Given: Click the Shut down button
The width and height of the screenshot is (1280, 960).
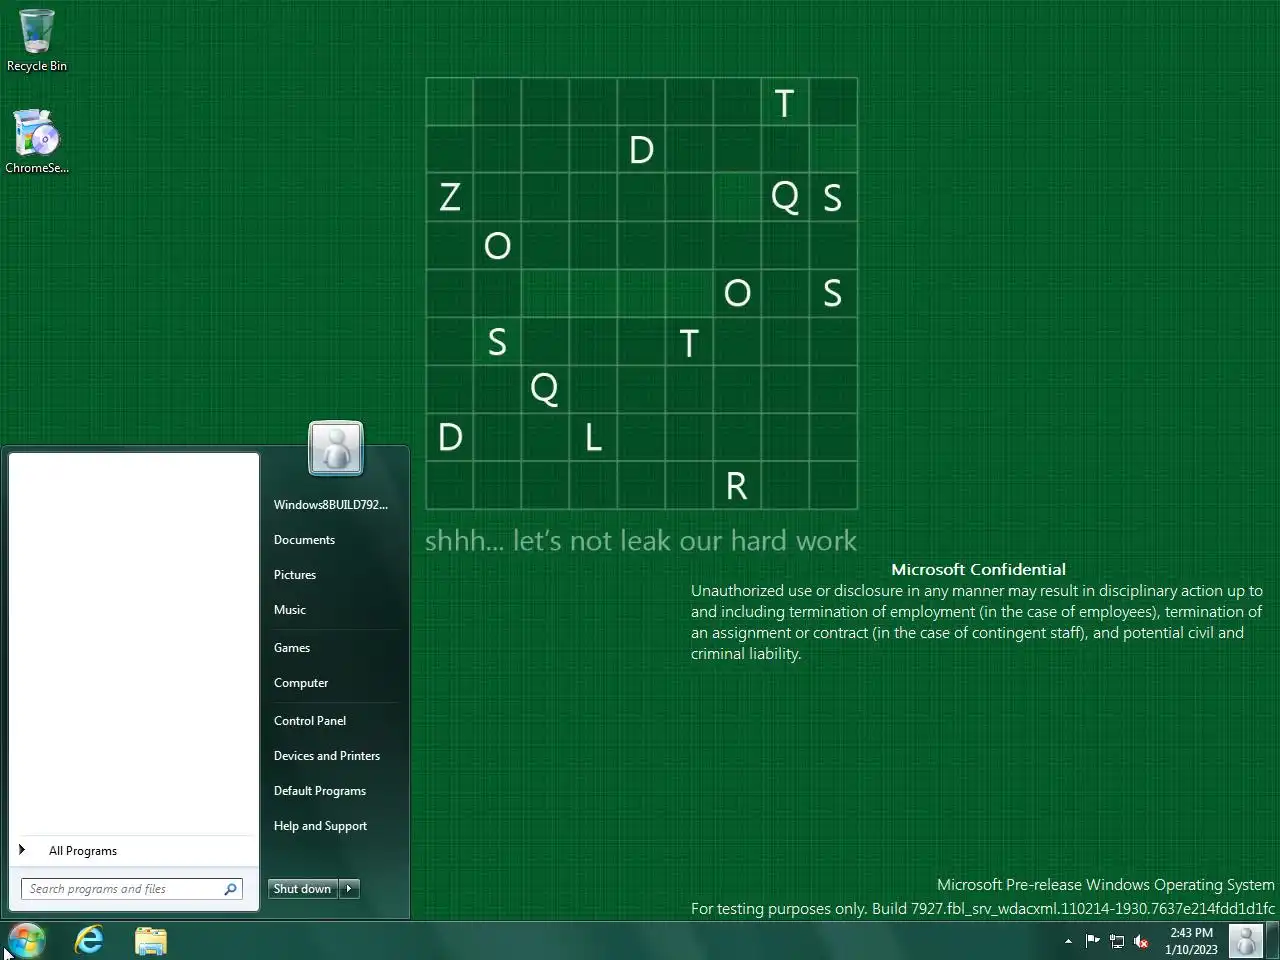Looking at the screenshot, I should (303, 889).
